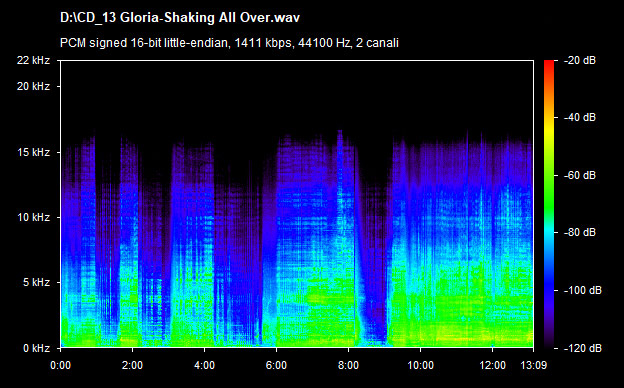Click the '12:00' time axis label
This screenshot has height=388, width=624.
click(x=493, y=365)
